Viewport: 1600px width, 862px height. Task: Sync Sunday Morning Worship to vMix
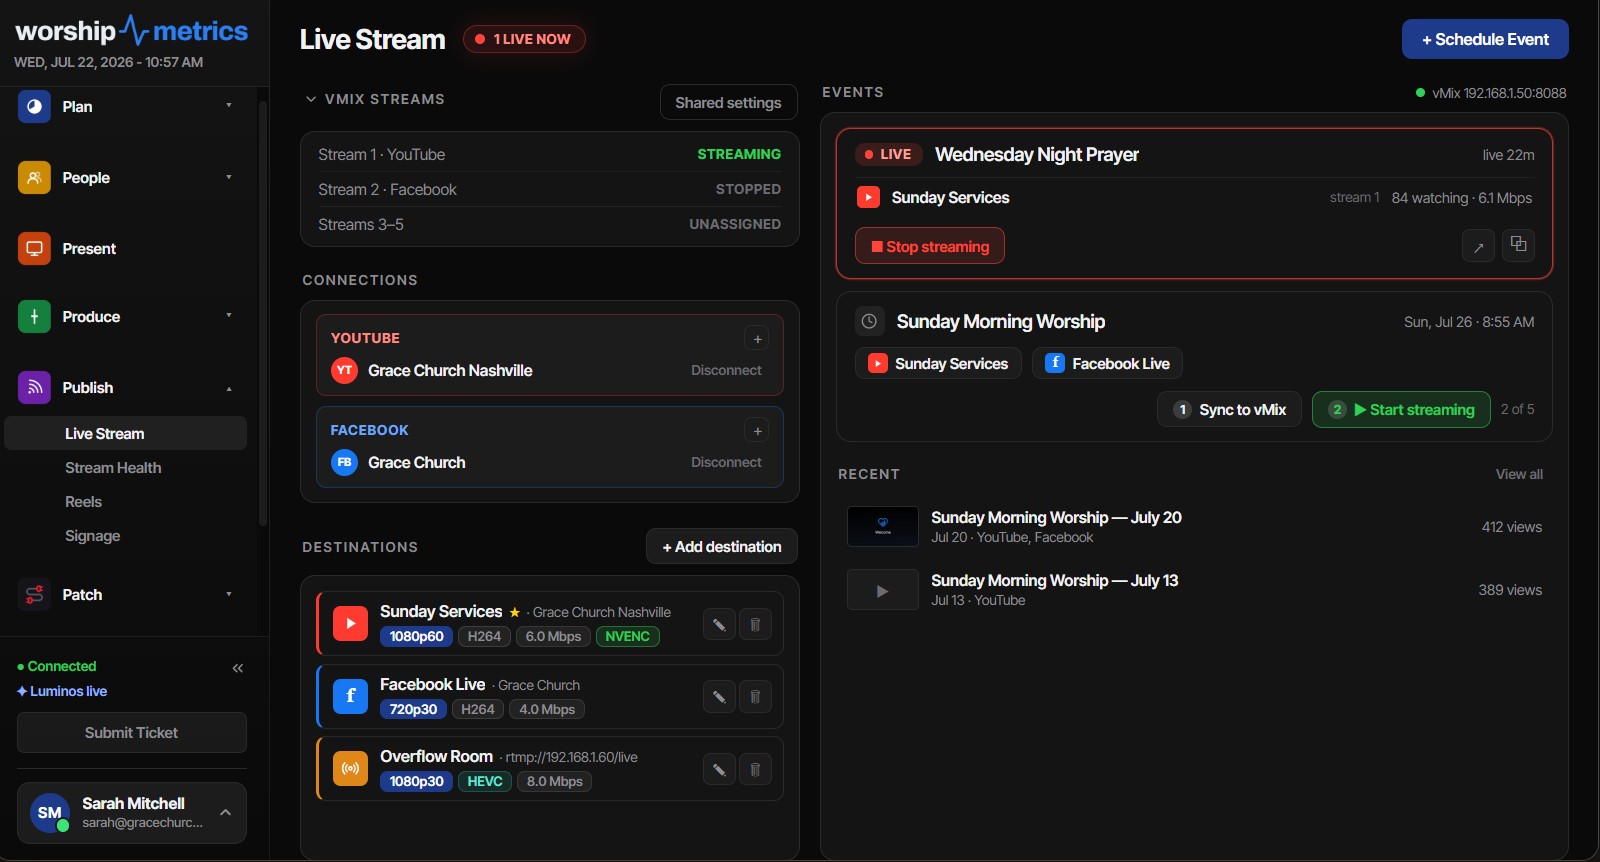(x=1229, y=409)
